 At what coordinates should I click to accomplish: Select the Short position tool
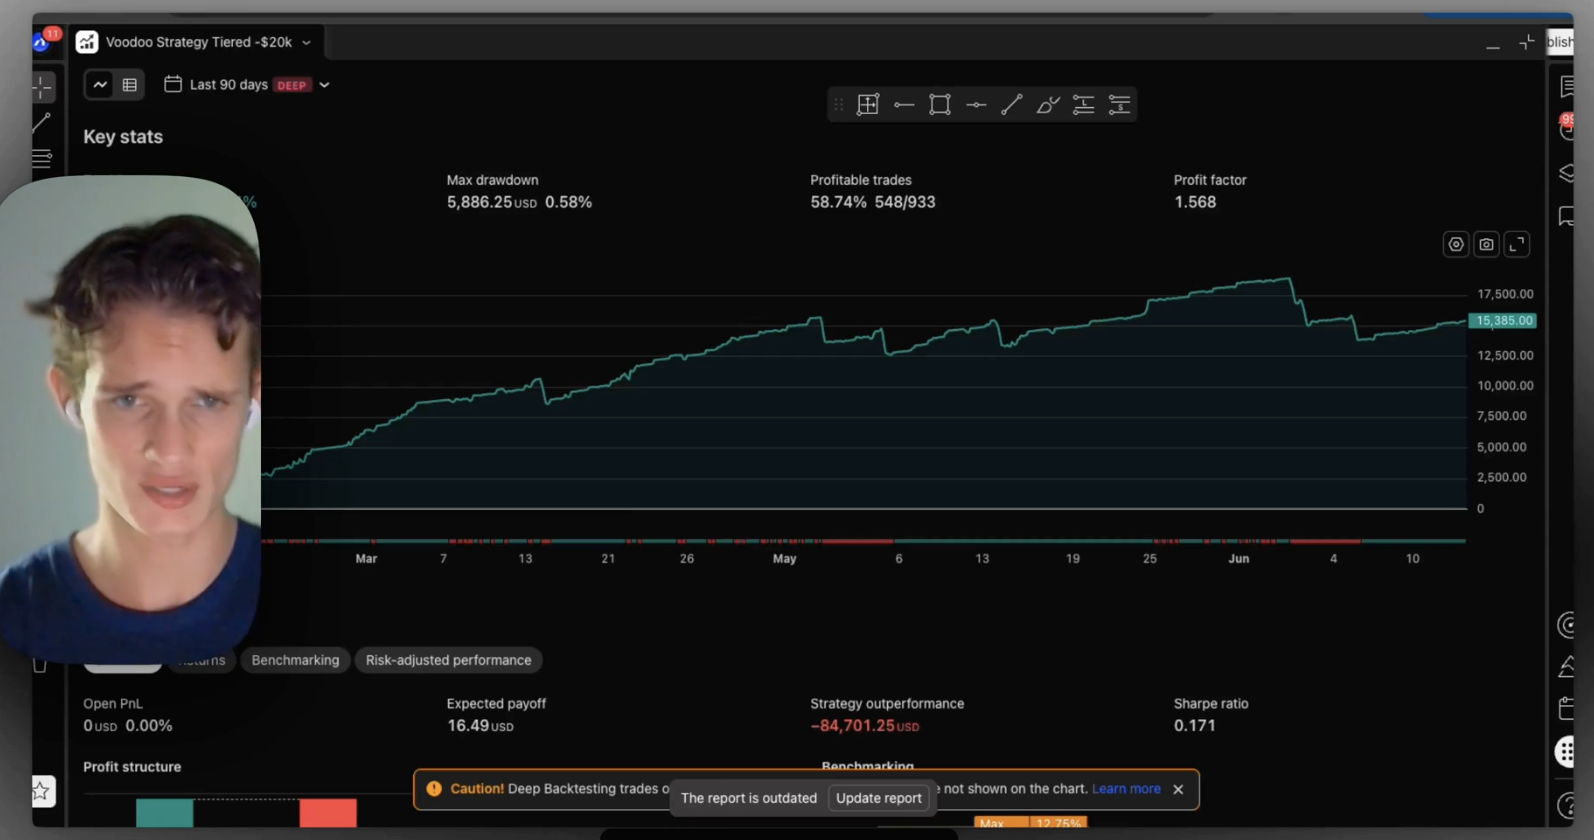tap(1119, 104)
